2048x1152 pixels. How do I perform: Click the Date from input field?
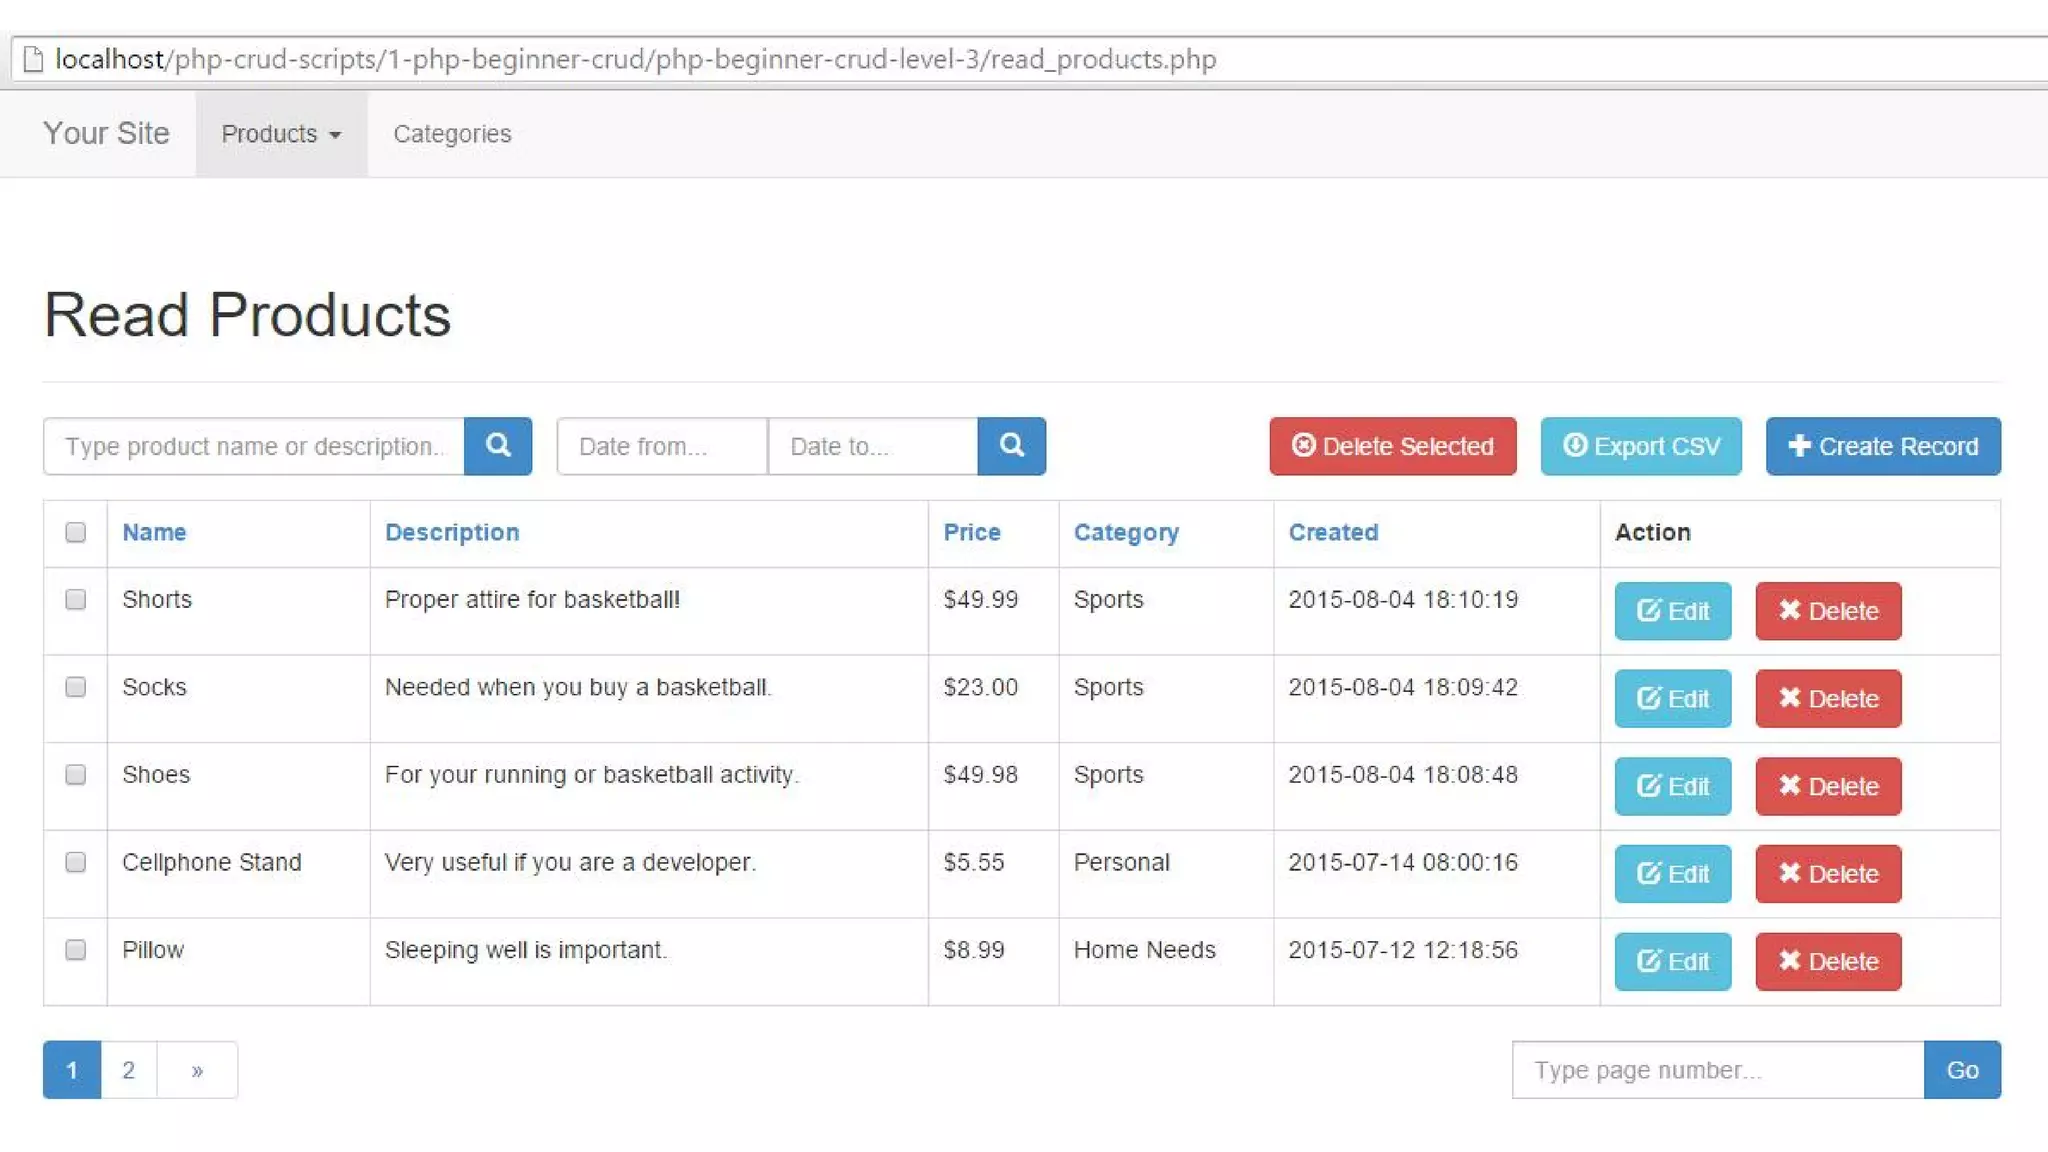[661, 446]
